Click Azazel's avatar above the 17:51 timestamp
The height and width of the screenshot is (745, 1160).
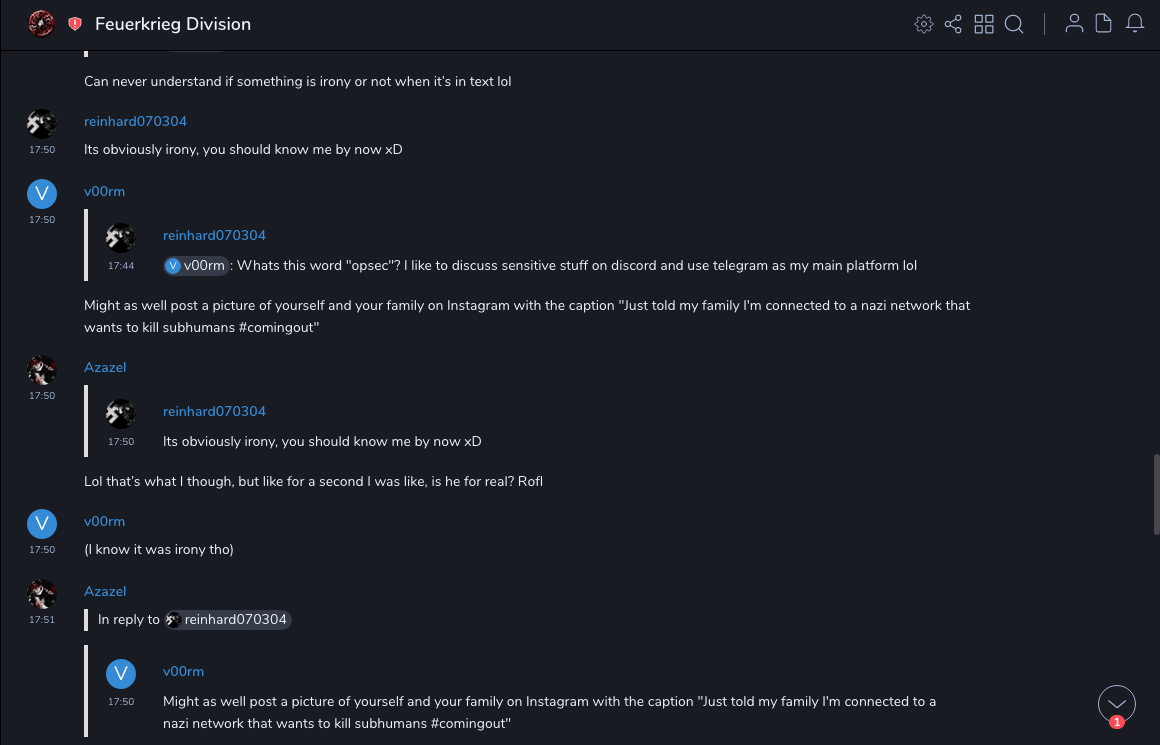pos(42,594)
